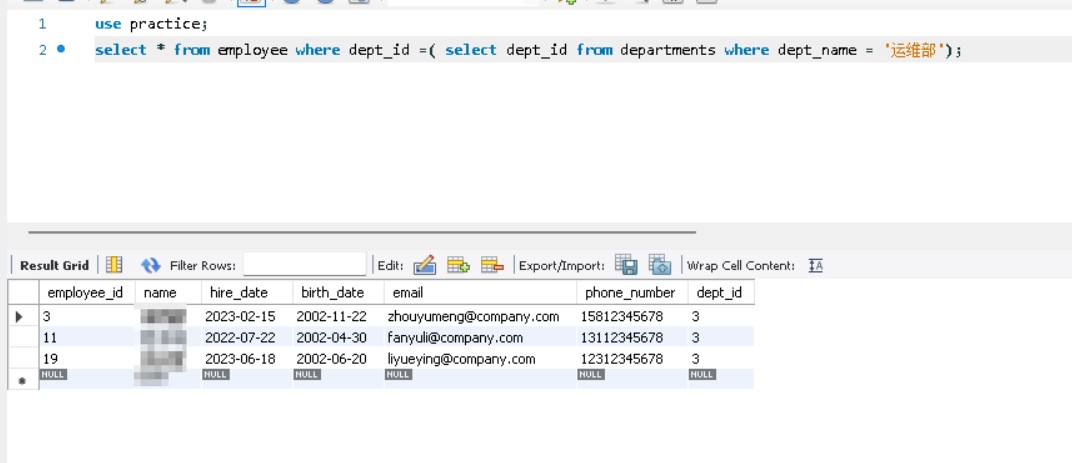
Task: Click the Edit current row pencil icon
Action: point(425,265)
